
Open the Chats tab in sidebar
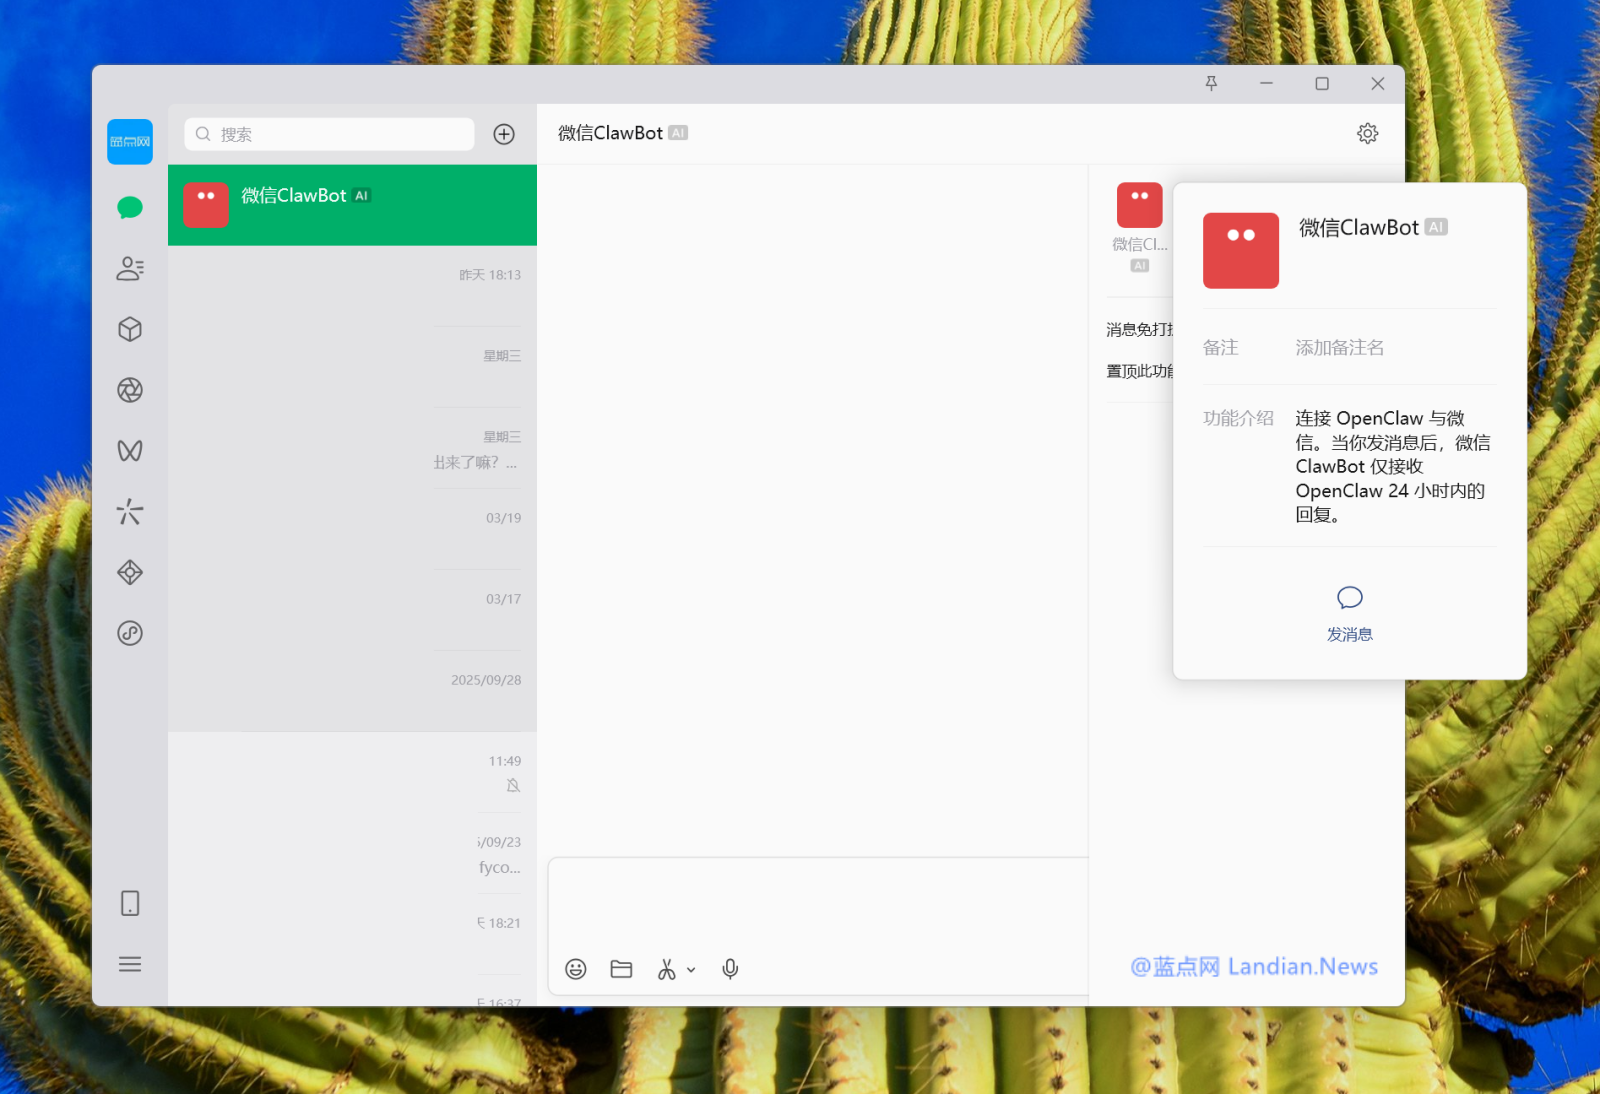click(x=130, y=208)
